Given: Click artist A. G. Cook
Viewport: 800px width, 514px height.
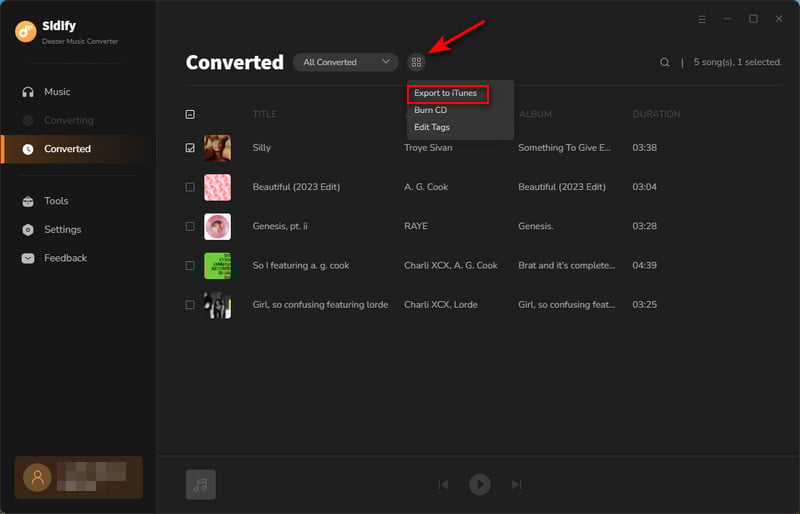Looking at the screenshot, I should pos(426,187).
